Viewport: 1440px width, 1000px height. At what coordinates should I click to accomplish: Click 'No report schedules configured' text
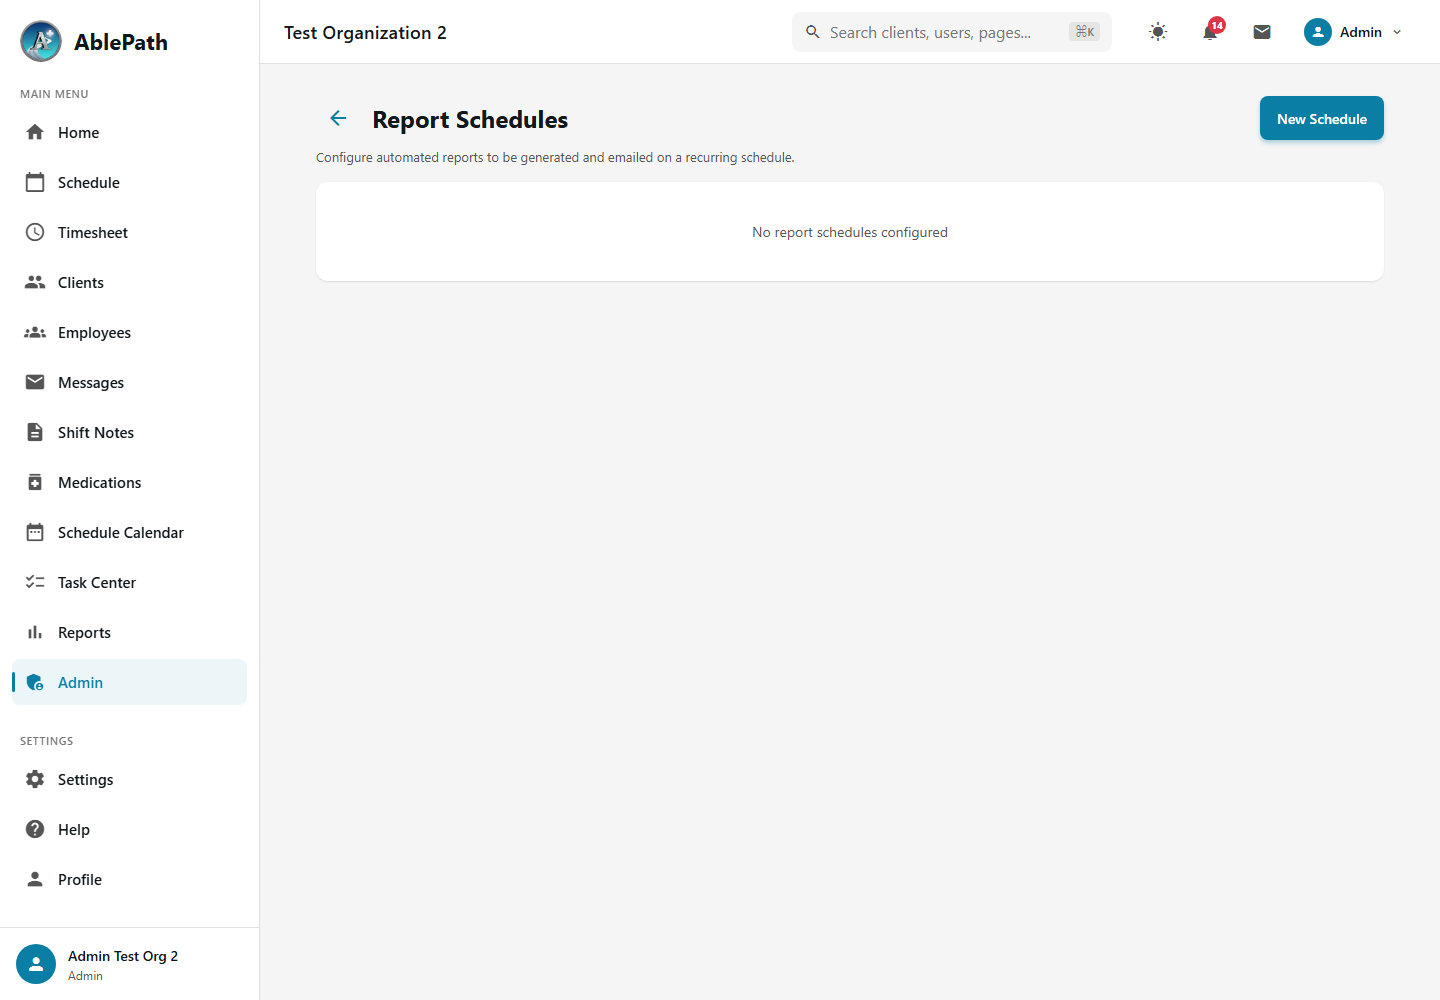click(x=850, y=232)
